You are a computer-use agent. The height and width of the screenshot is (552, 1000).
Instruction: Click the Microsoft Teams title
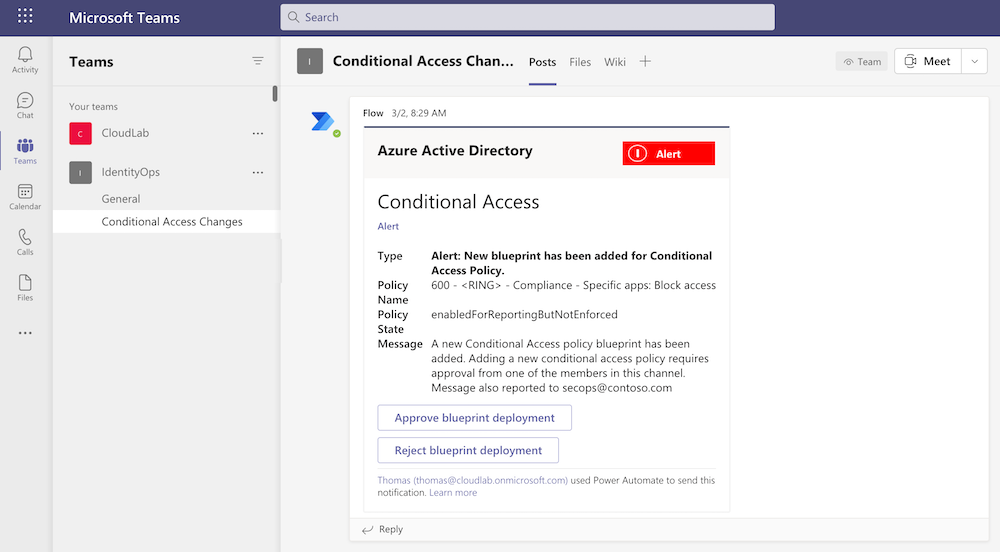coord(124,18)
